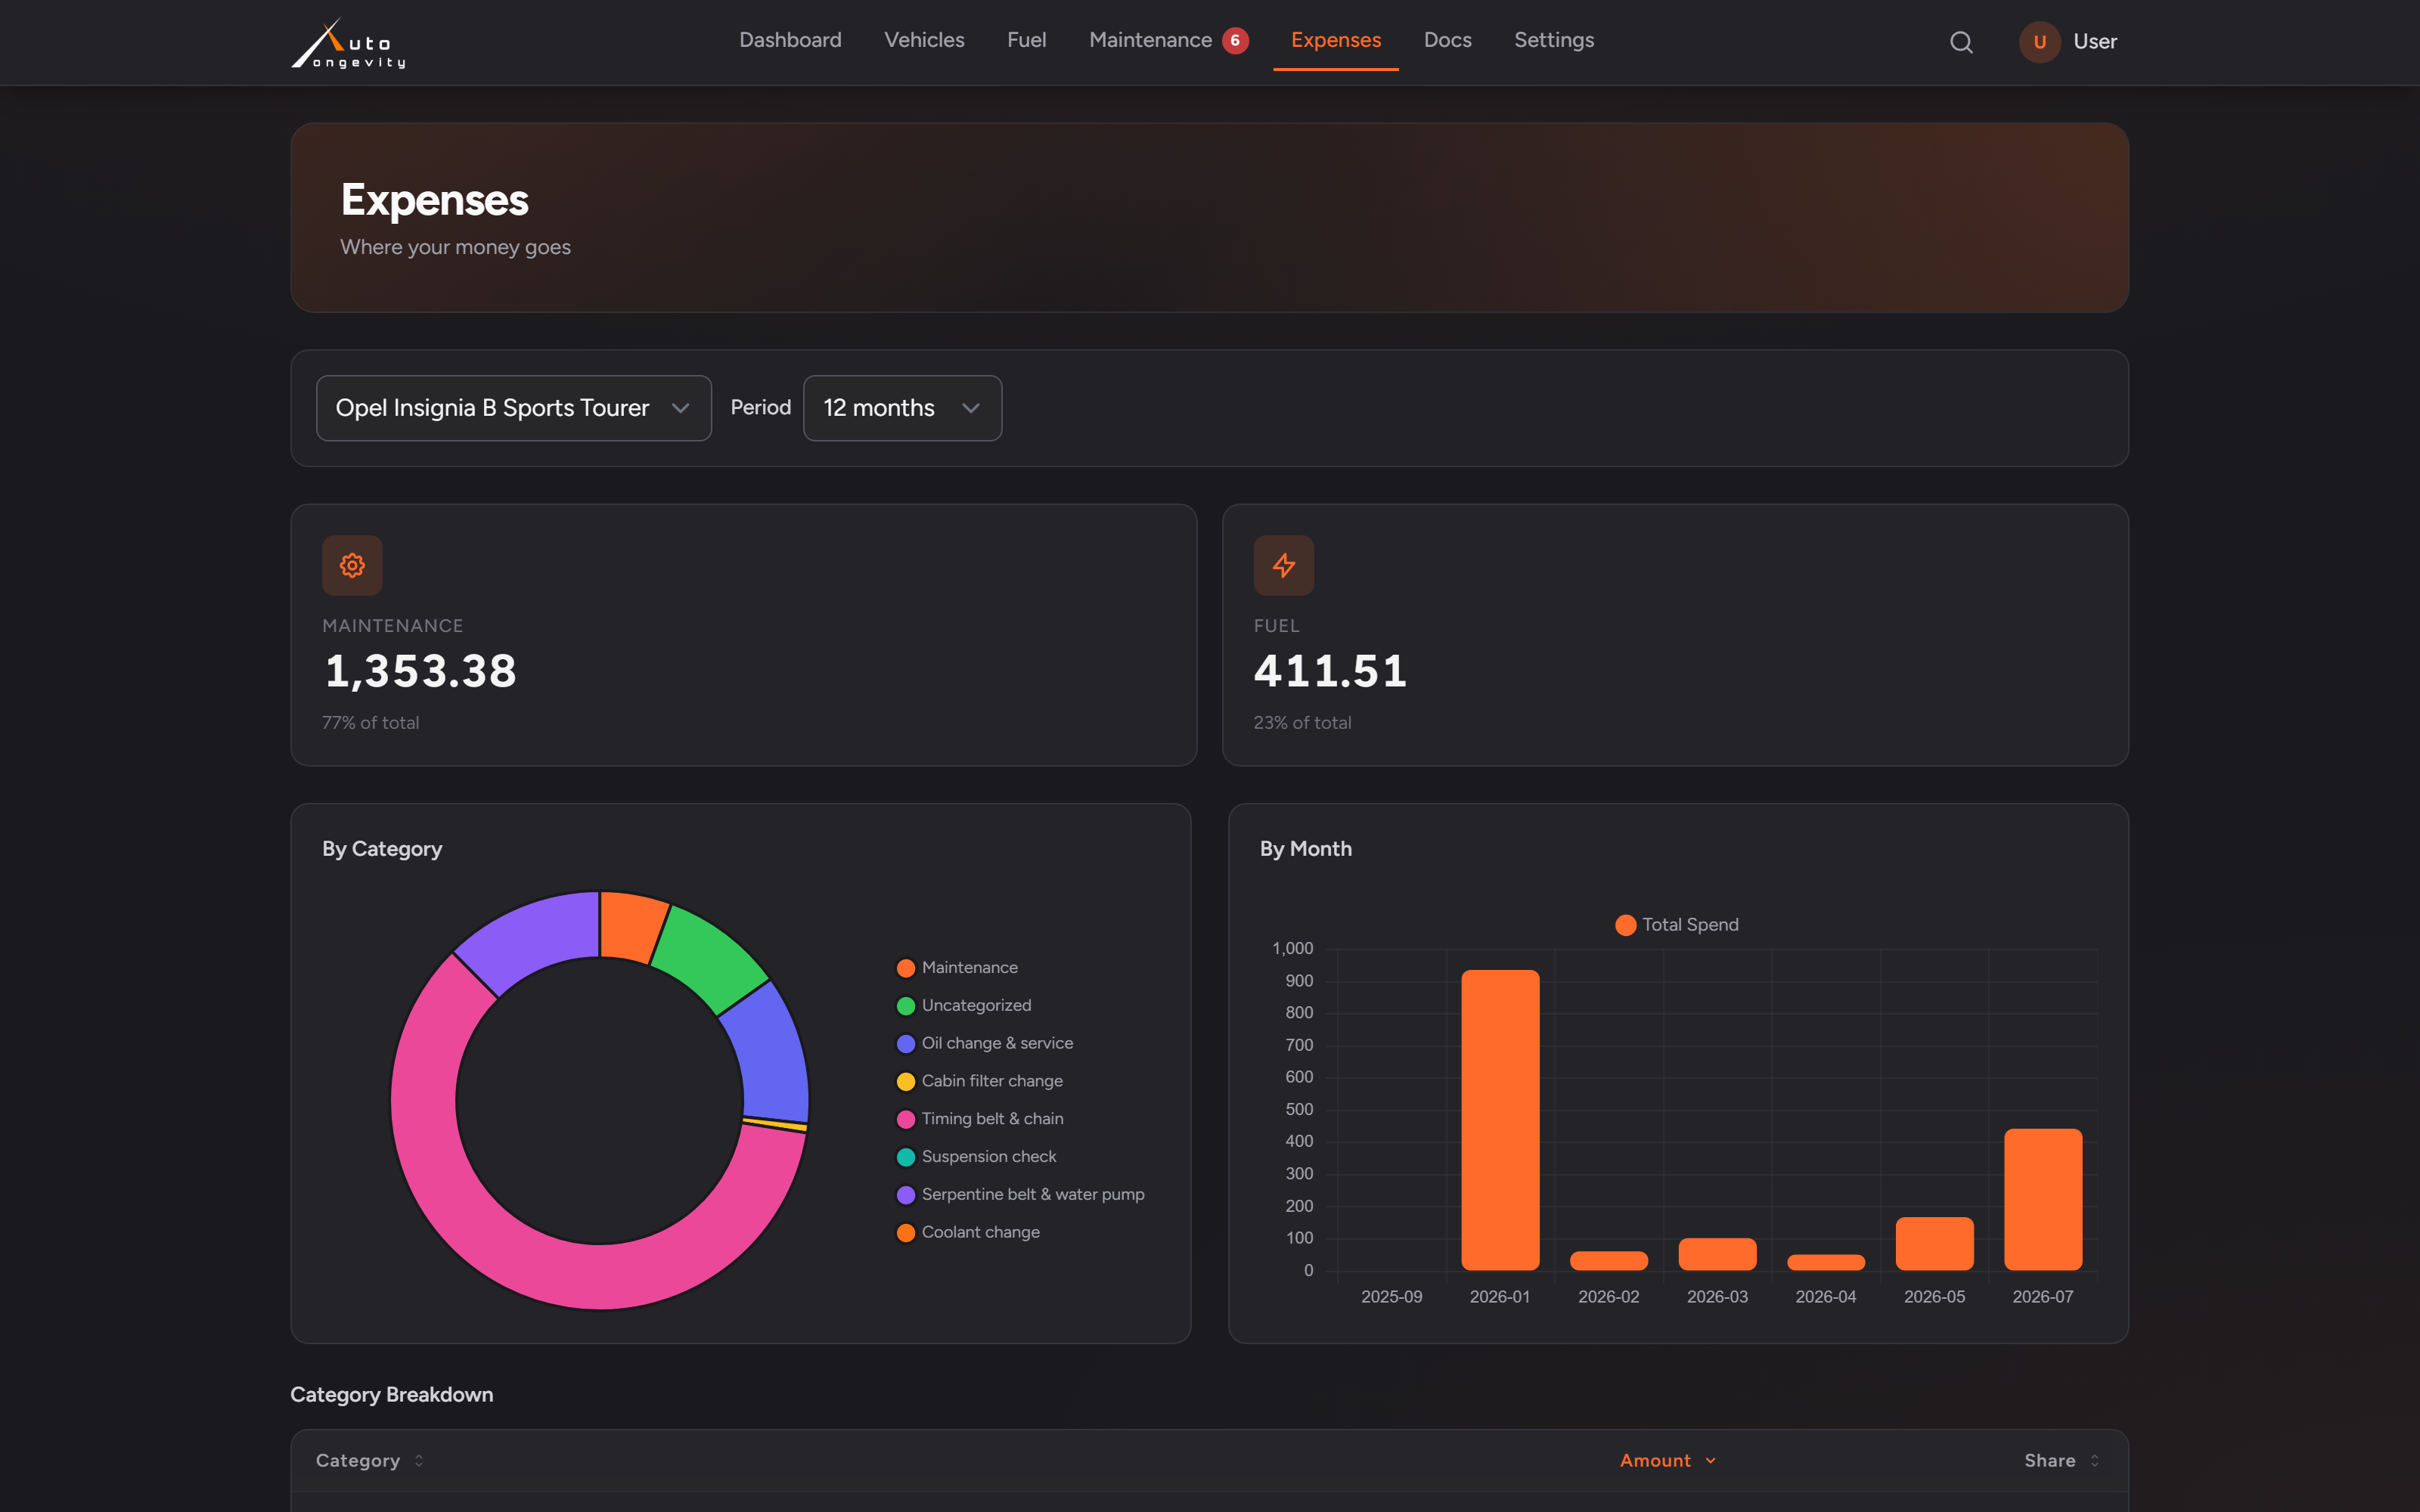Go to the Dashboard tab

point(790,40)
